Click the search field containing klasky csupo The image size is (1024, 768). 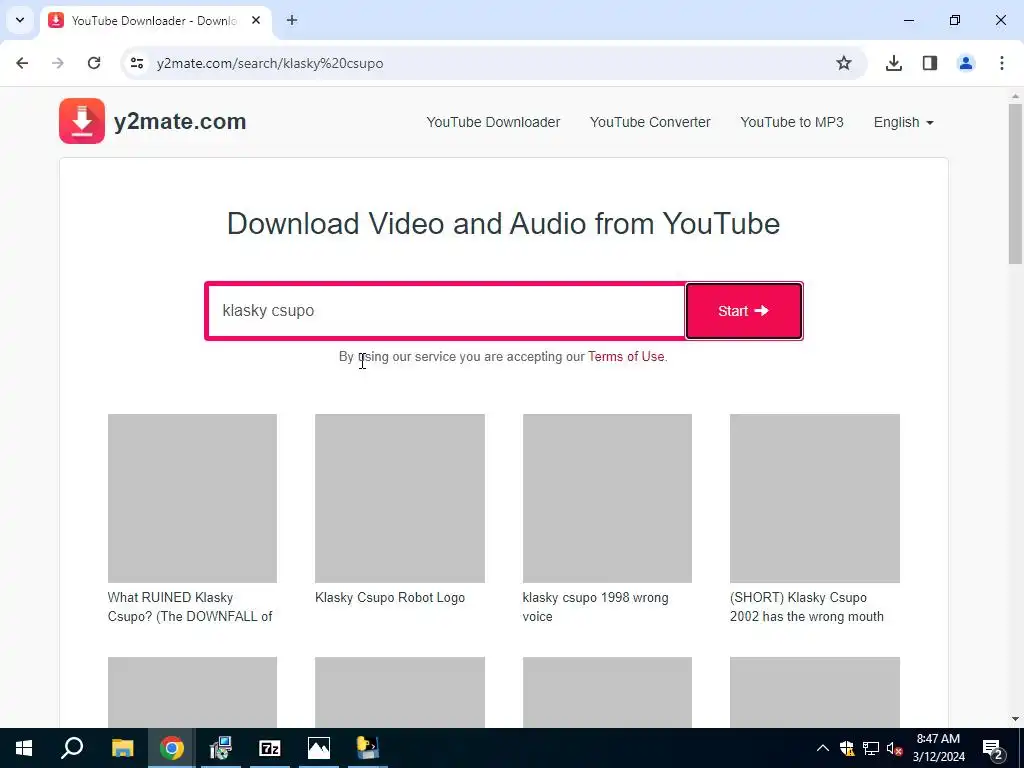[446, 311]
